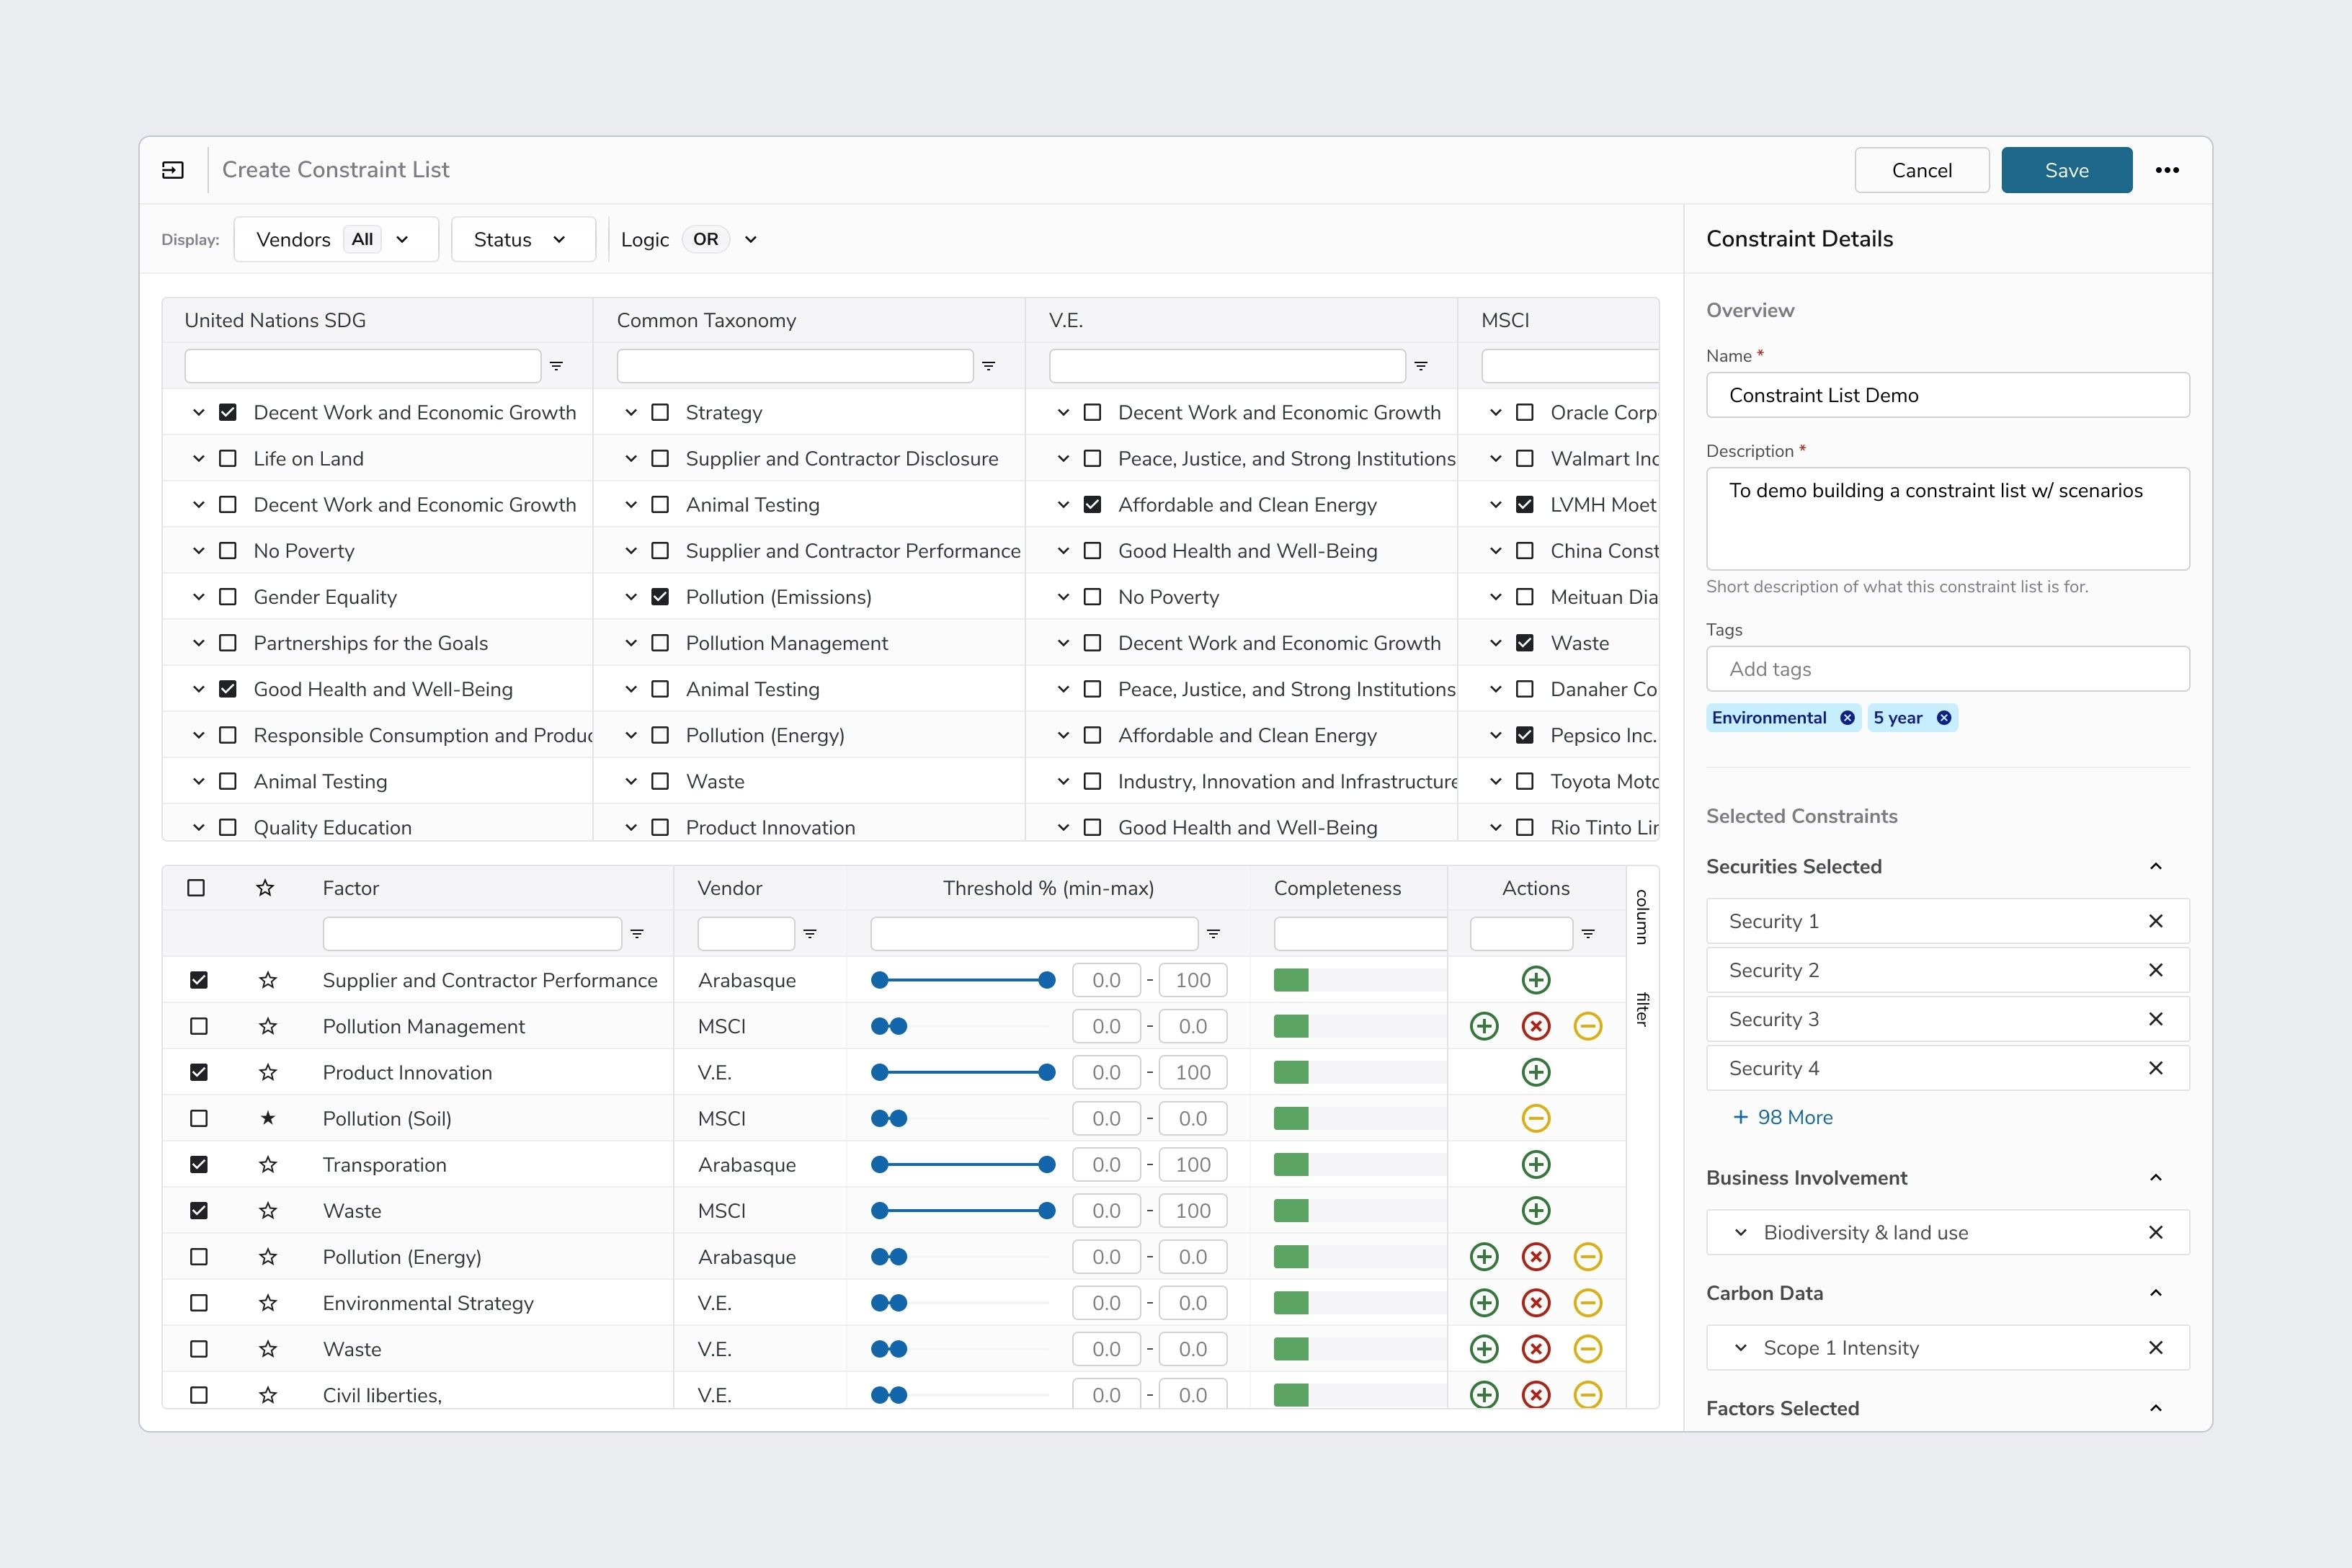Click the star icon in the factor table header

(265, 888)
